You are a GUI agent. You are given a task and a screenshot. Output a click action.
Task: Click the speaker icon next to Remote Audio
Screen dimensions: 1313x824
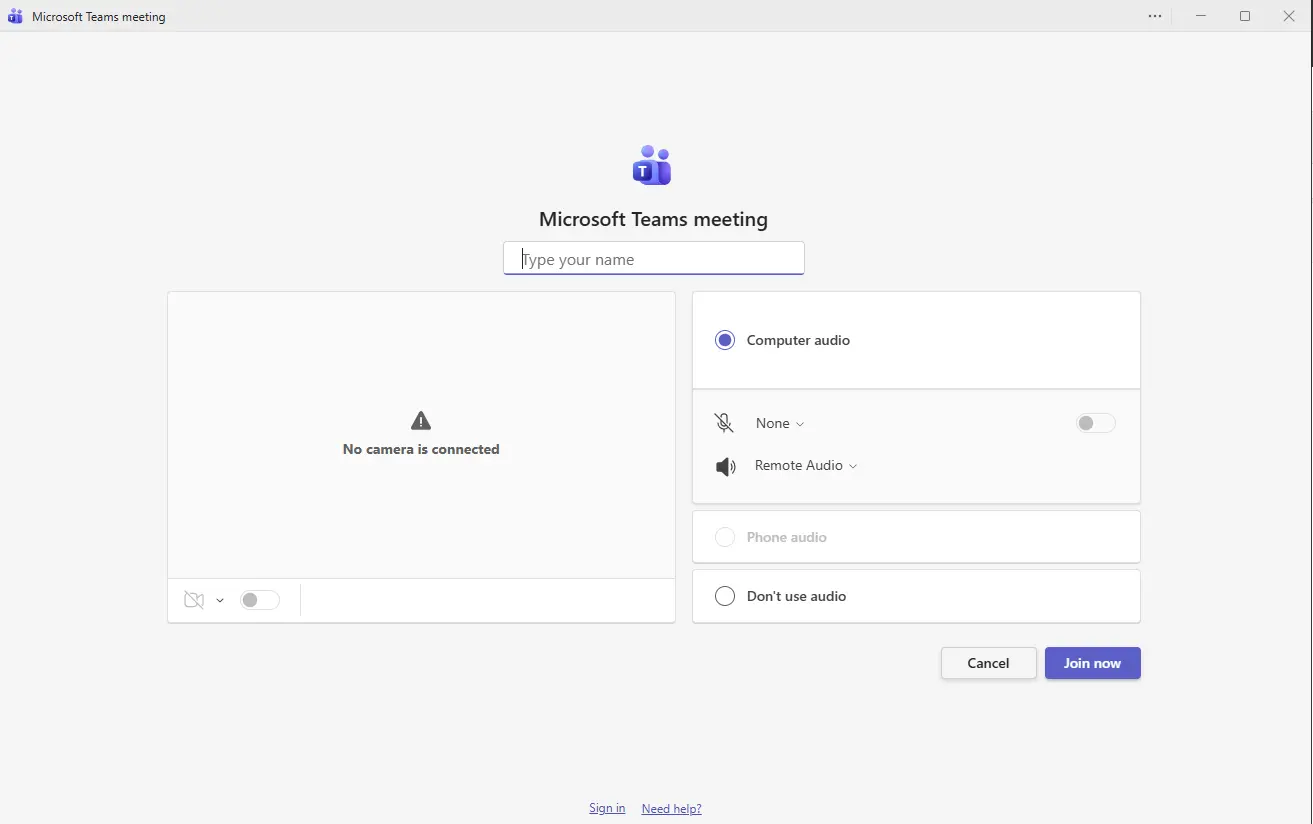tap(724, 466)
